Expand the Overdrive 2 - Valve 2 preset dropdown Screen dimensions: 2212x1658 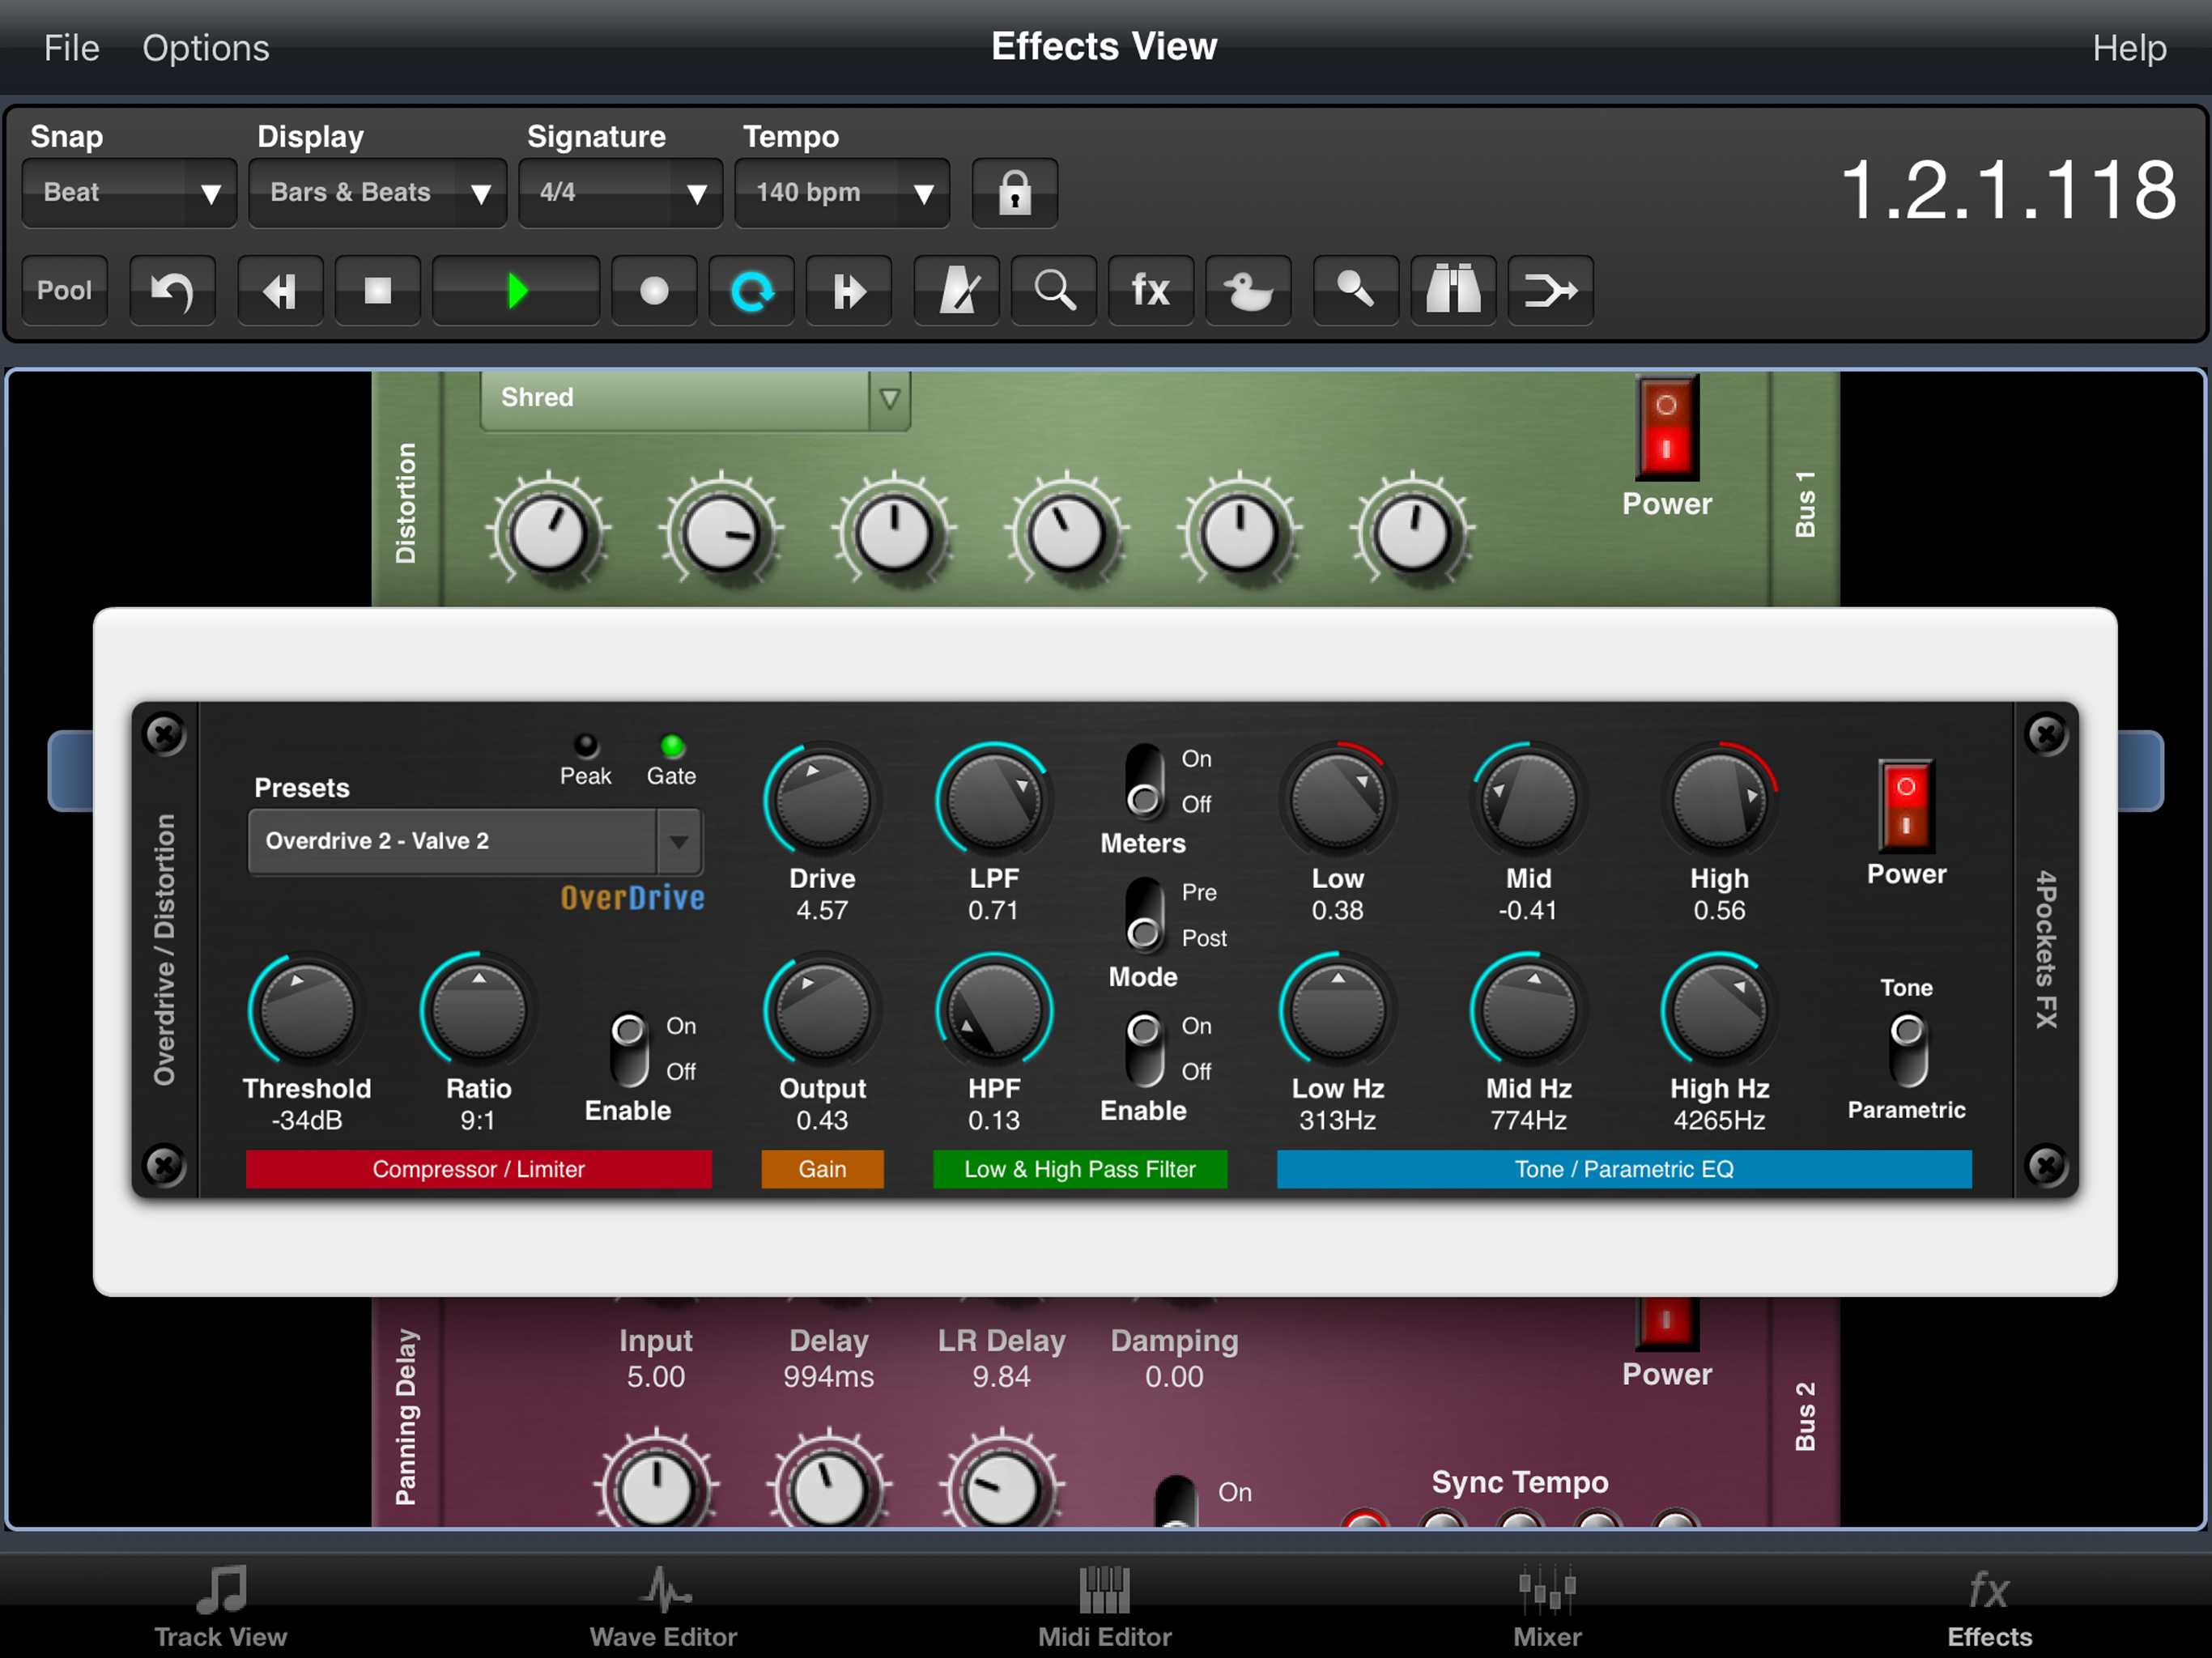point(679,842)
